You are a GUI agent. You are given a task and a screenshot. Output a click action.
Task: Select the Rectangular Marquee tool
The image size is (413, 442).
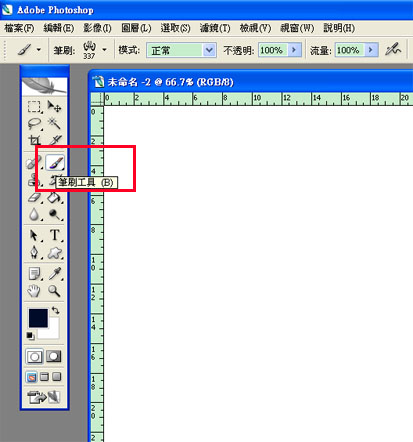tap(34, 107)
